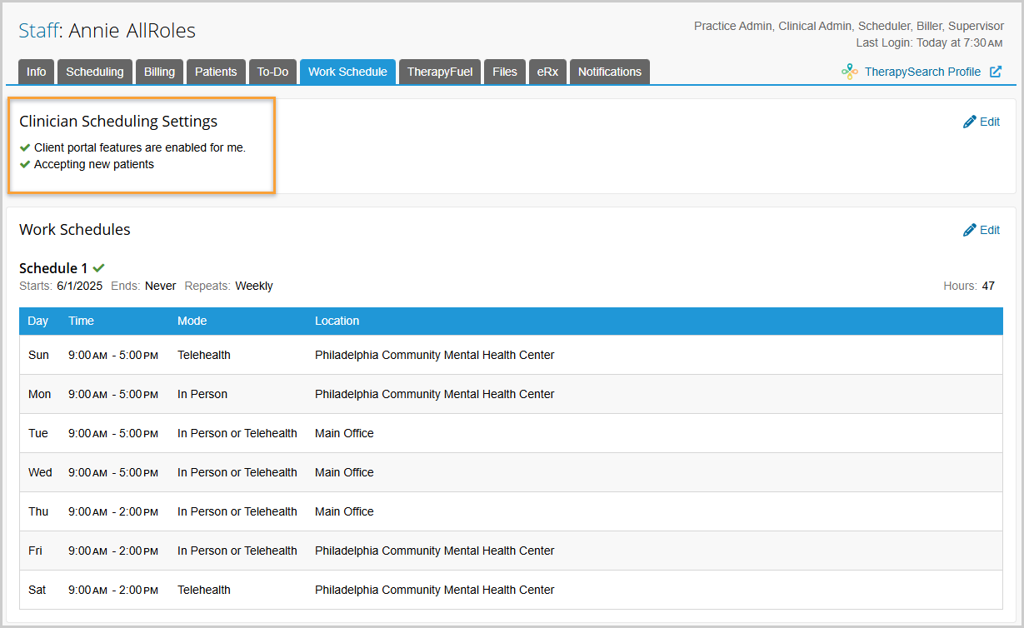Switch to the Scheduling tab

point(95,72)
